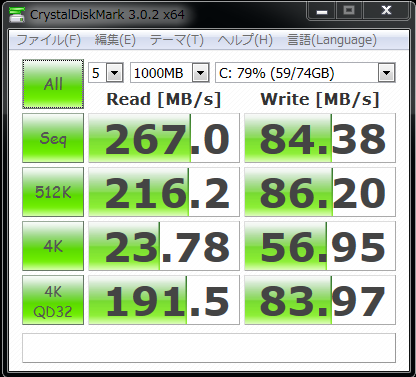Viewport: 416px width, 377px height.
Task: Start the Seq sequential test
Action: pyautogui.click(x=53, y=138)
